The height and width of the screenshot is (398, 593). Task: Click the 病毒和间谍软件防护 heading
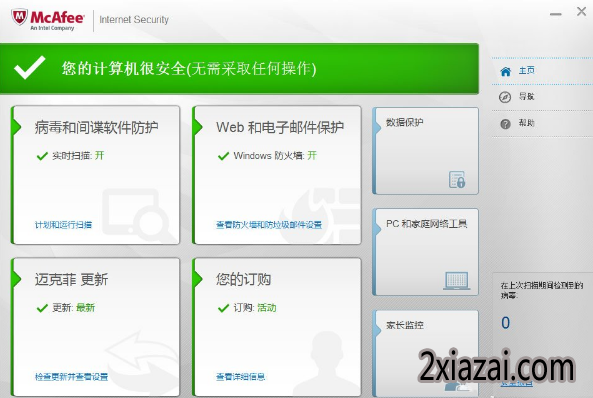96,127
